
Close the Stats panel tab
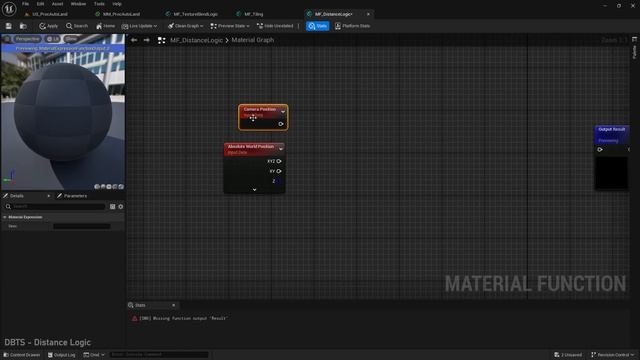coord(173,305)
